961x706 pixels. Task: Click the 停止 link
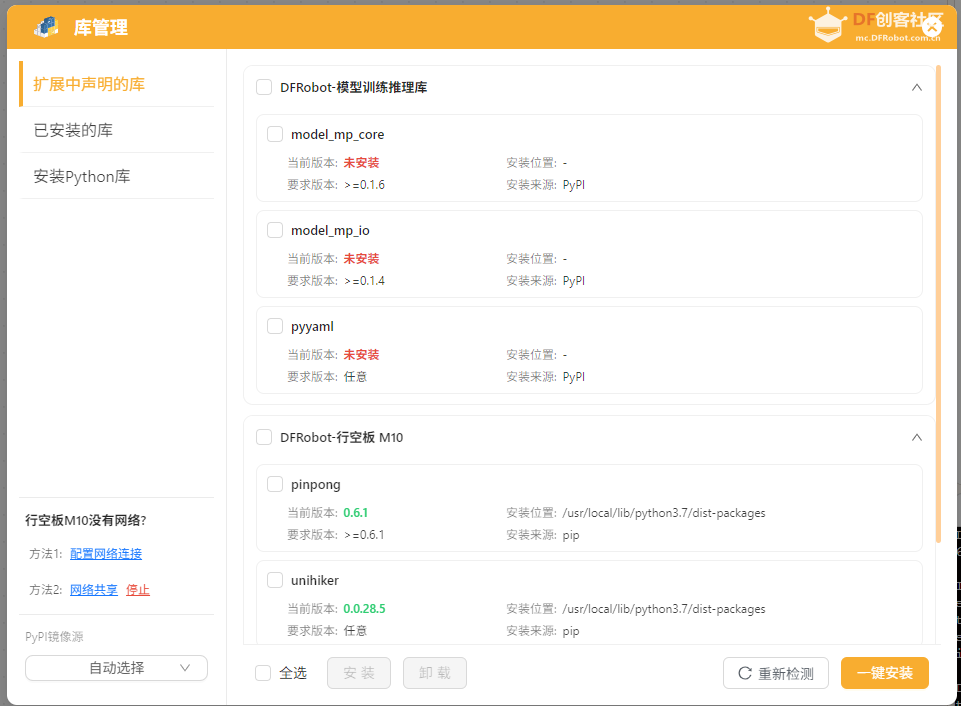[138, 590]
